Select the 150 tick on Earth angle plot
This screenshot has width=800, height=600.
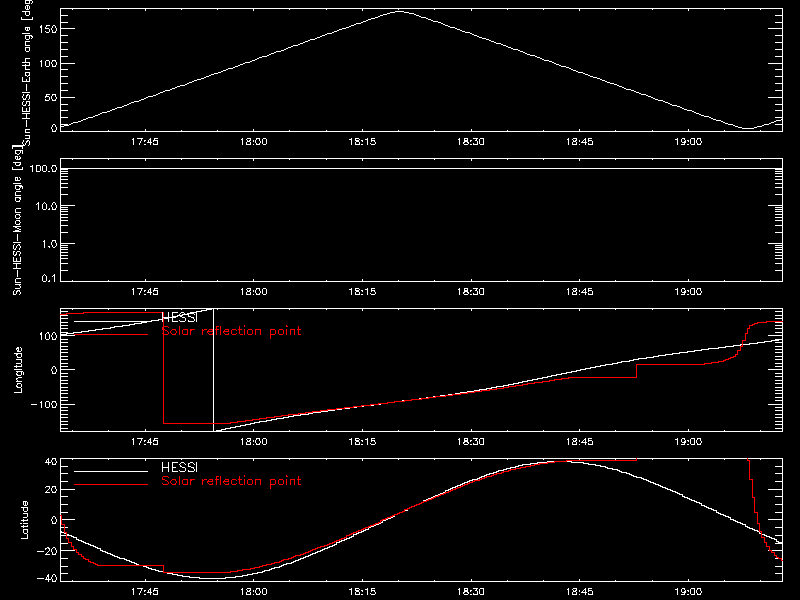[x=47, y=29]
